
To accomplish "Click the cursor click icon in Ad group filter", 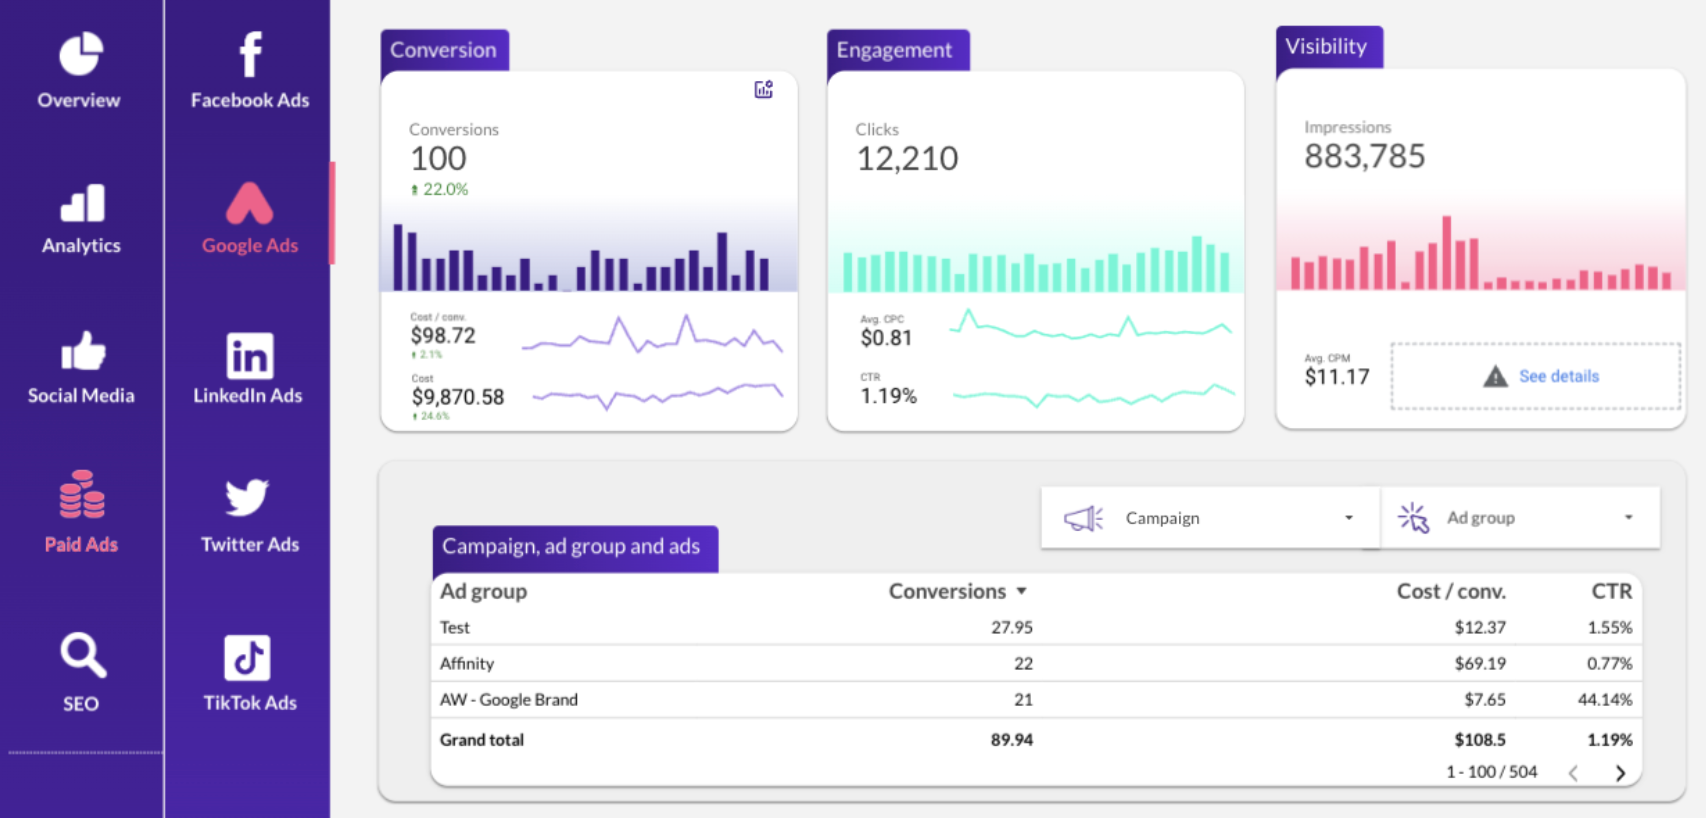I will (x=1413, y=518).
